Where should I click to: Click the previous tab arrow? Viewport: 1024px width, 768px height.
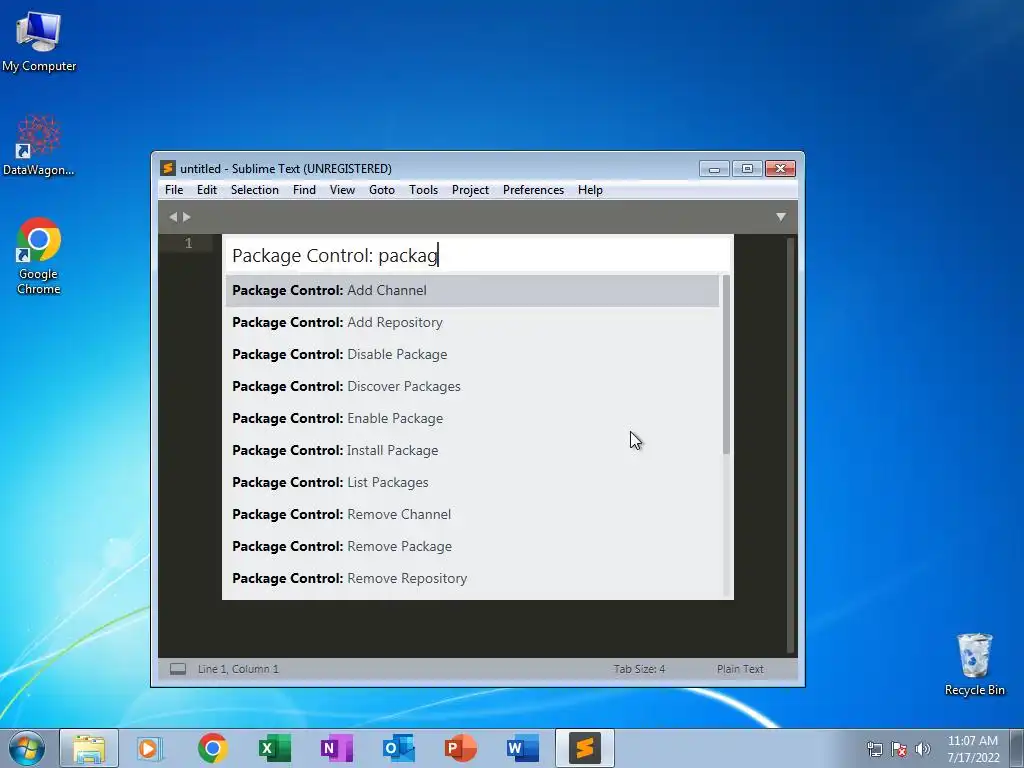pyautogui.click(x=172, y=217)
